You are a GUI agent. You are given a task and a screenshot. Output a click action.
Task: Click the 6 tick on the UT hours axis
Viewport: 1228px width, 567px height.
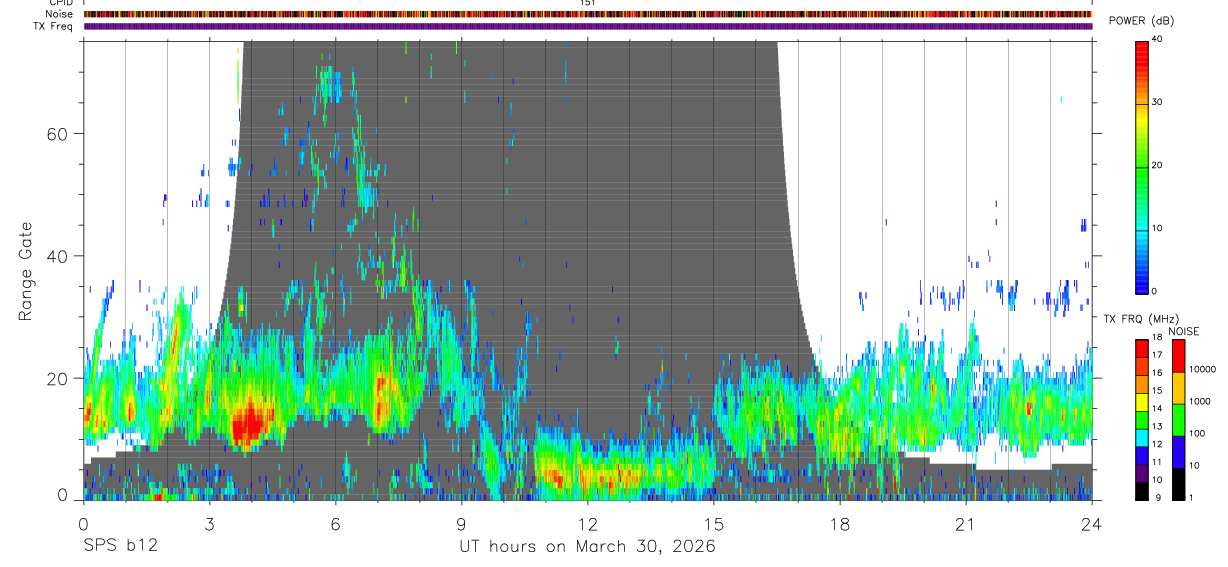point(336,524)
